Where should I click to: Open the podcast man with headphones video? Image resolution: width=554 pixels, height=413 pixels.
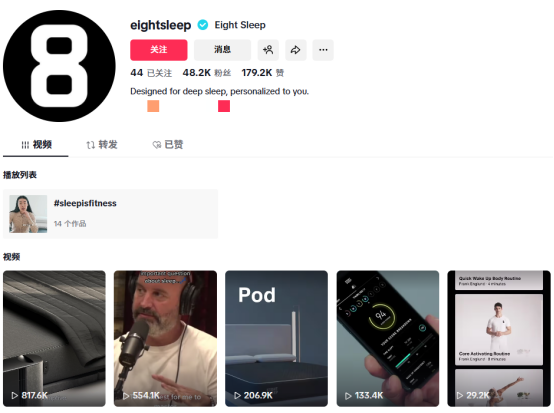(x=165, y=338)
